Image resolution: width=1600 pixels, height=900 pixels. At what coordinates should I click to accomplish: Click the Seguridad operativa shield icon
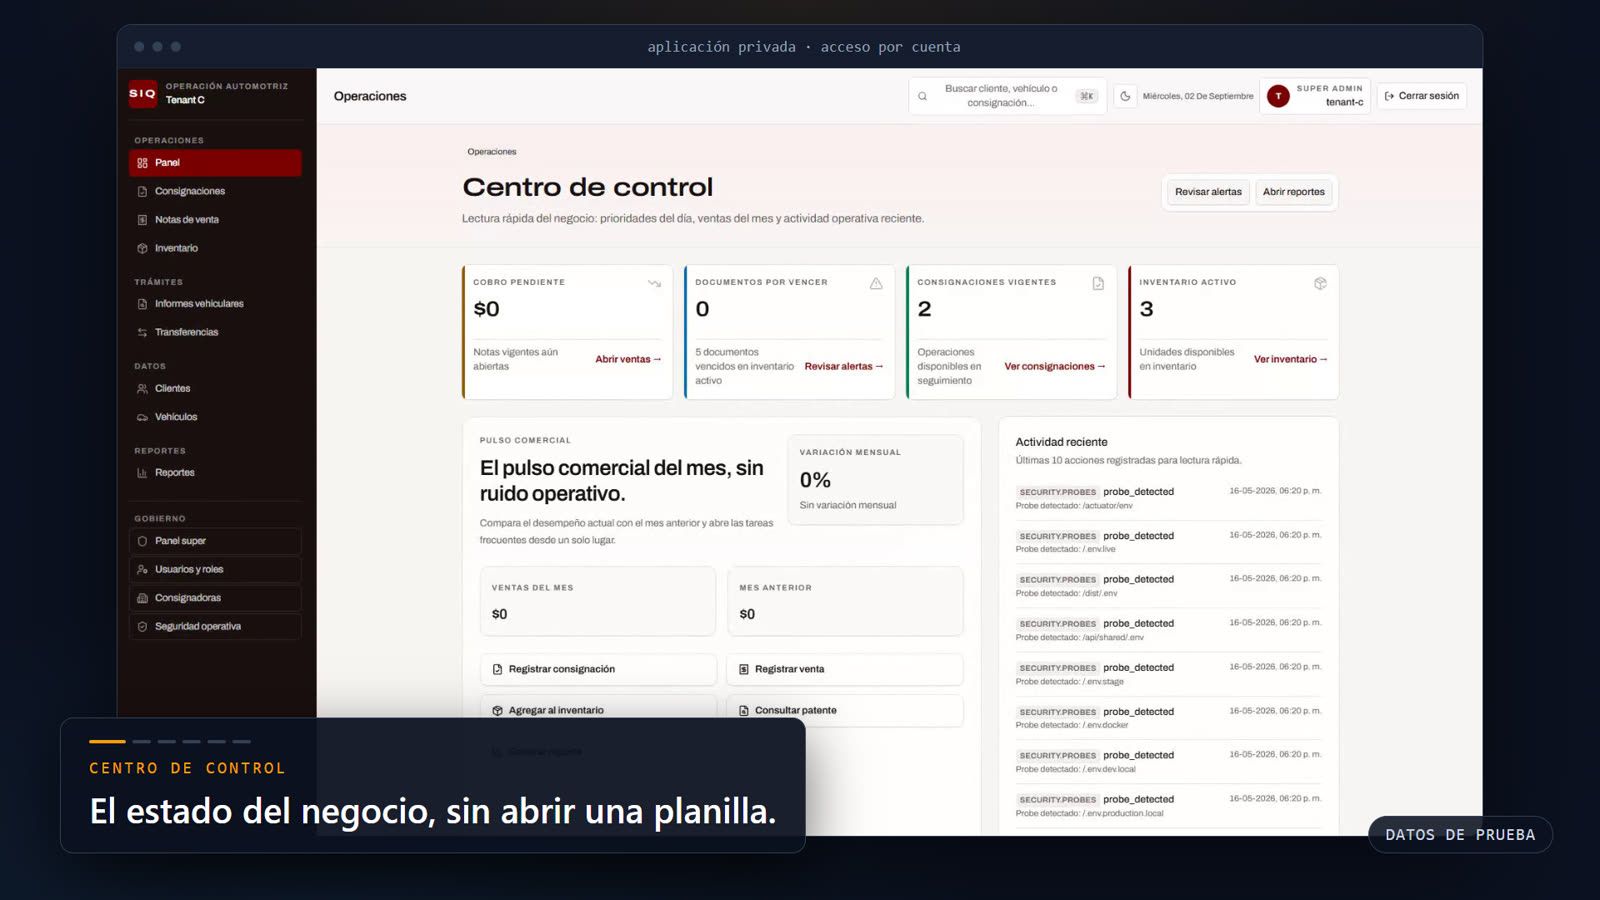142,627
